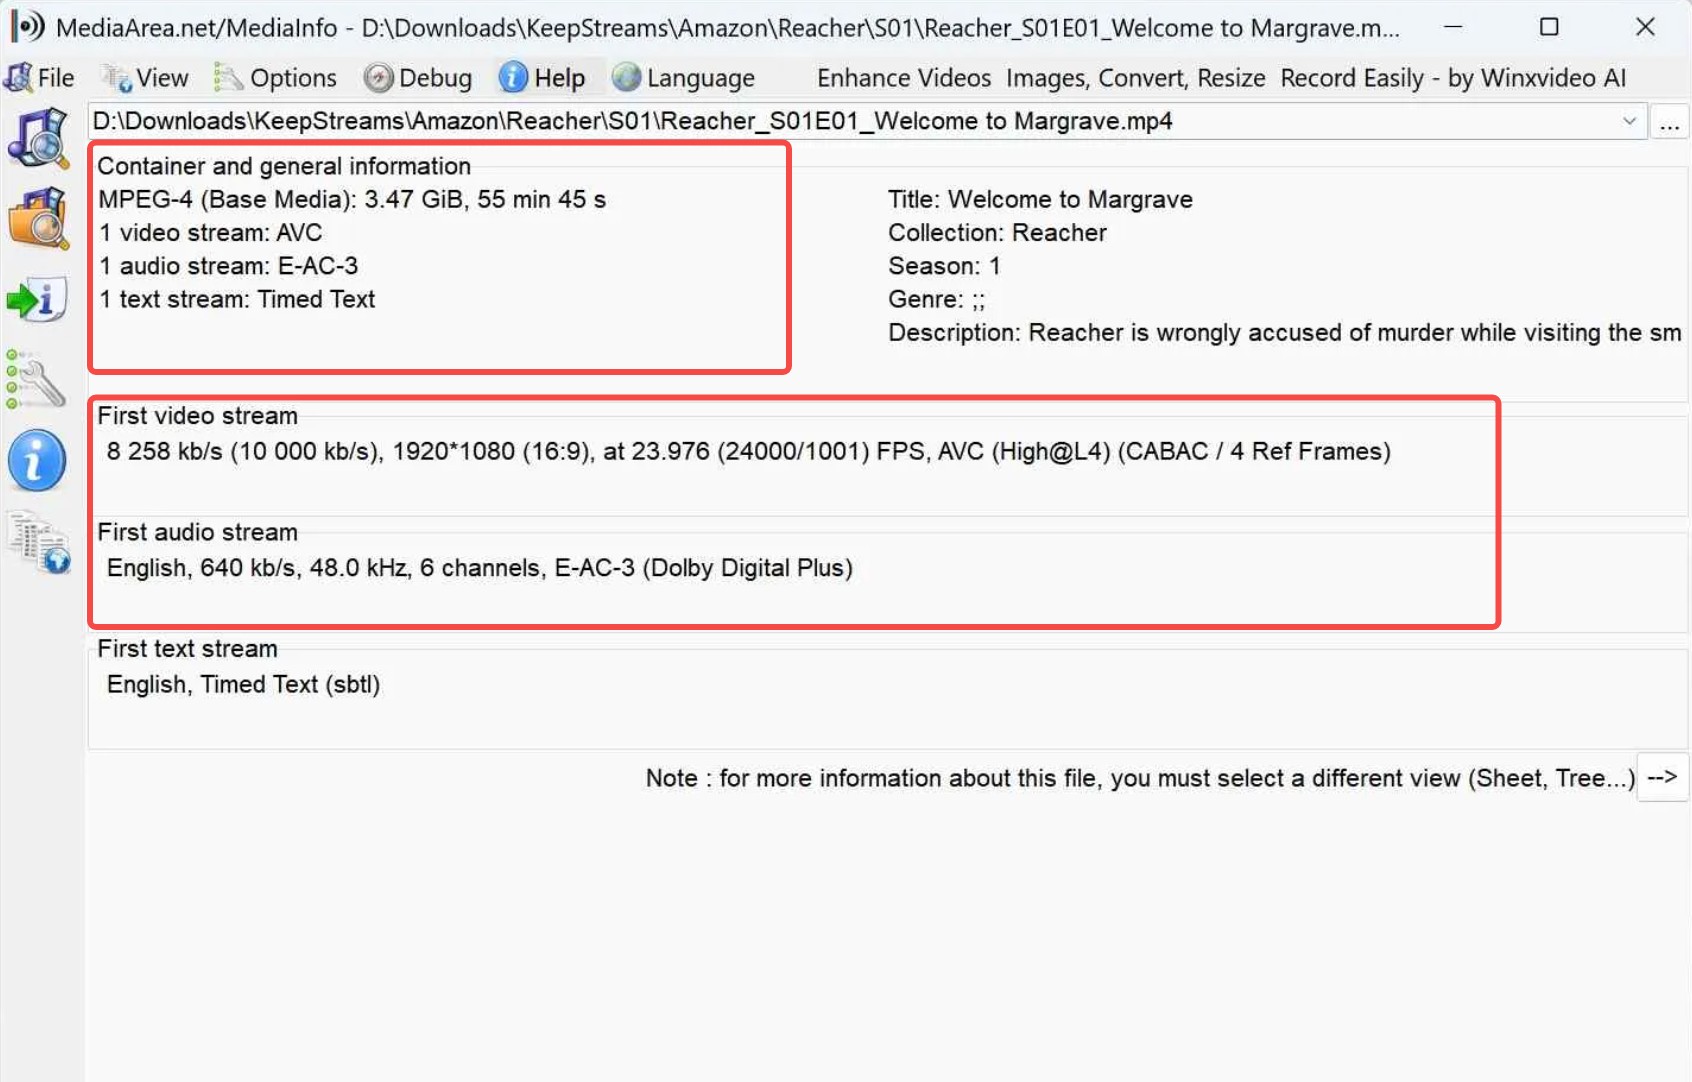Click the First text stream section
The height and width of the screenshot is (1082, 1692).
tap(187, 648)
